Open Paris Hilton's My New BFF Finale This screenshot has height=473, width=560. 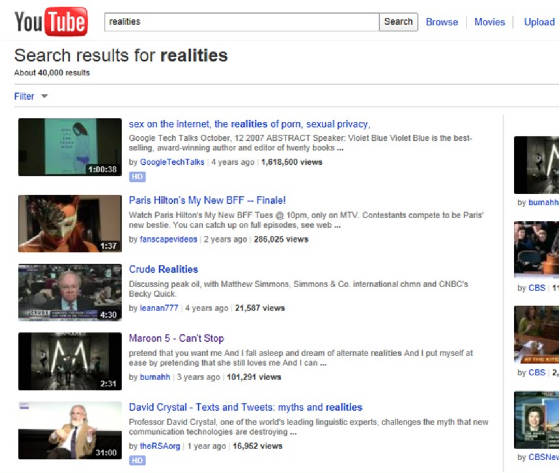point(207,200)
